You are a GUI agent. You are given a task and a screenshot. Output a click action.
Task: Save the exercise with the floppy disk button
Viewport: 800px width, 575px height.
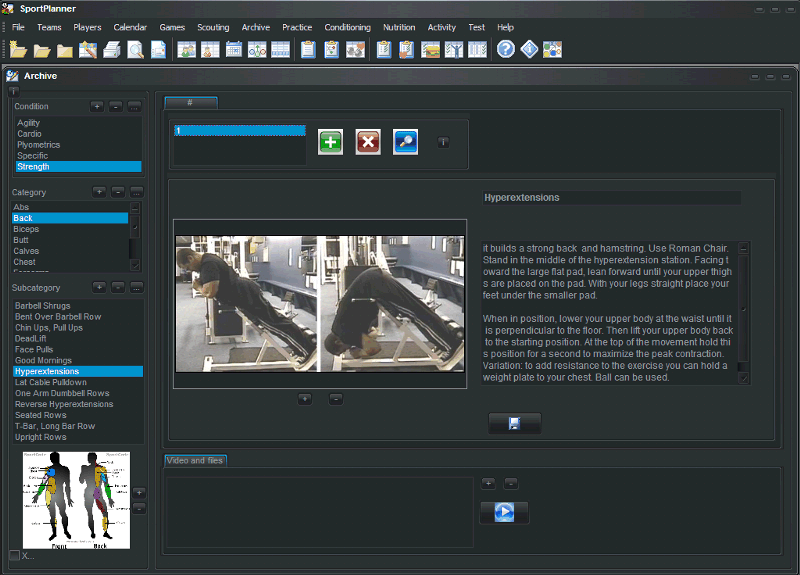(514, 423)
